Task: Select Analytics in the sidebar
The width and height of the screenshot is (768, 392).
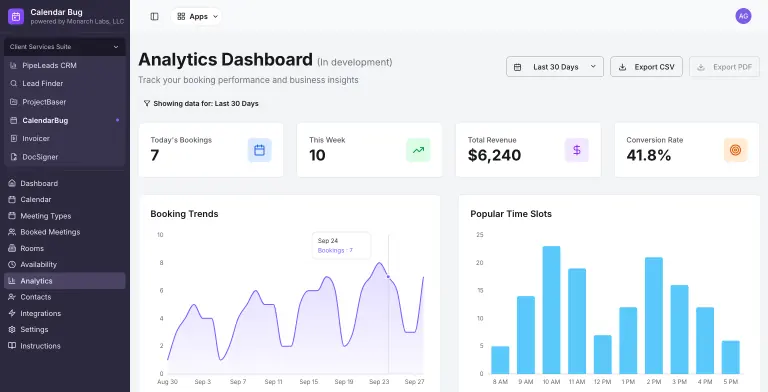Action: pyautogui.click(x=64, y=281)
